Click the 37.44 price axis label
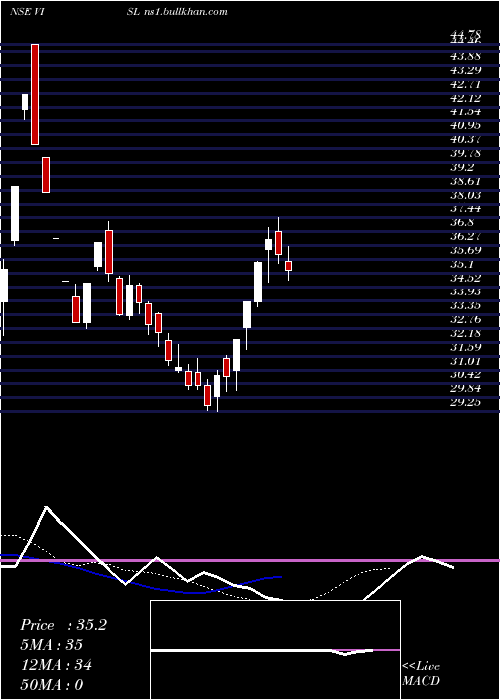500x700 pixels. [x=465, y=209]
